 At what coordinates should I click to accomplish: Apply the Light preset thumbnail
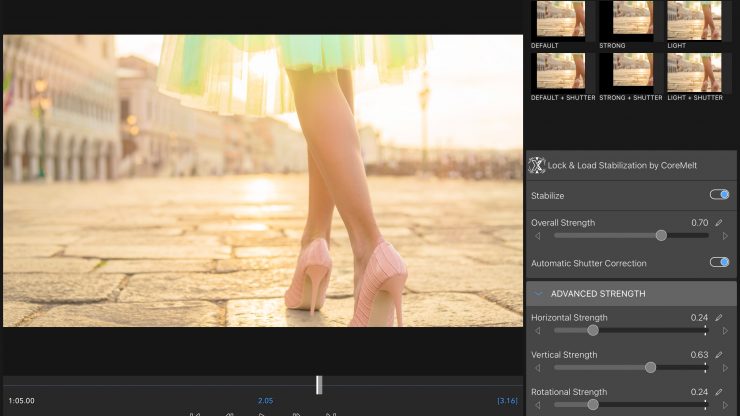coord(693,19)
